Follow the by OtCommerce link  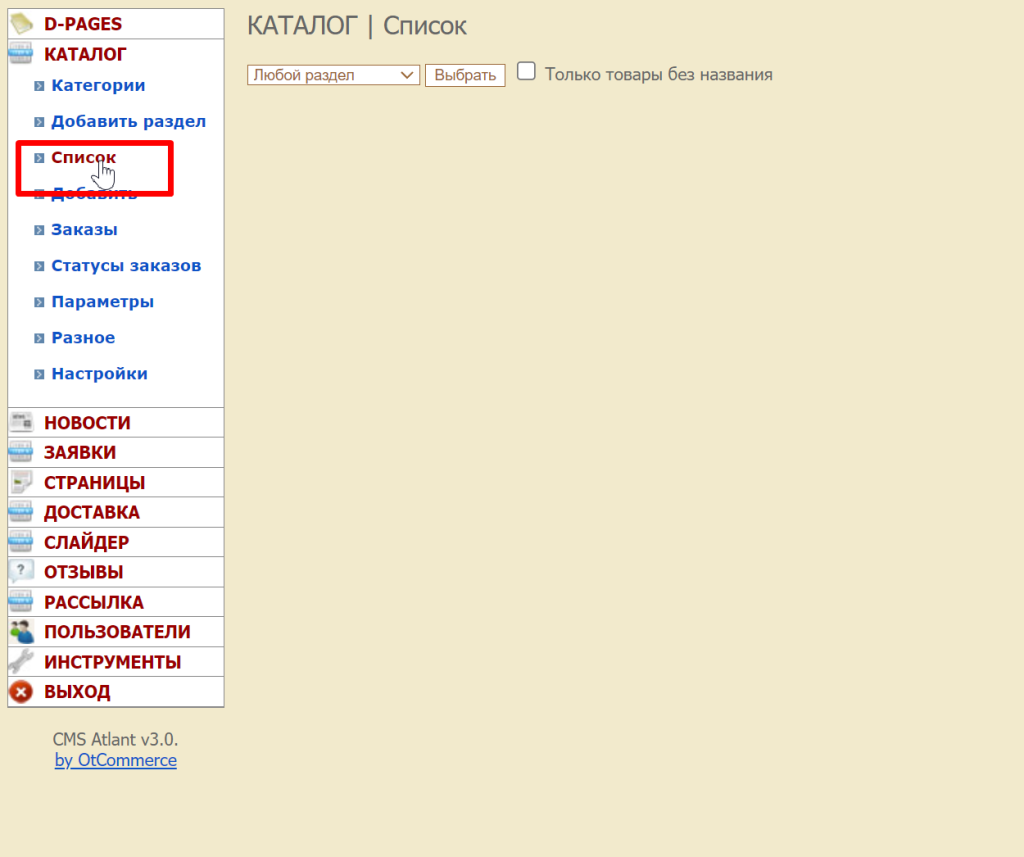(x=116, y=760)
